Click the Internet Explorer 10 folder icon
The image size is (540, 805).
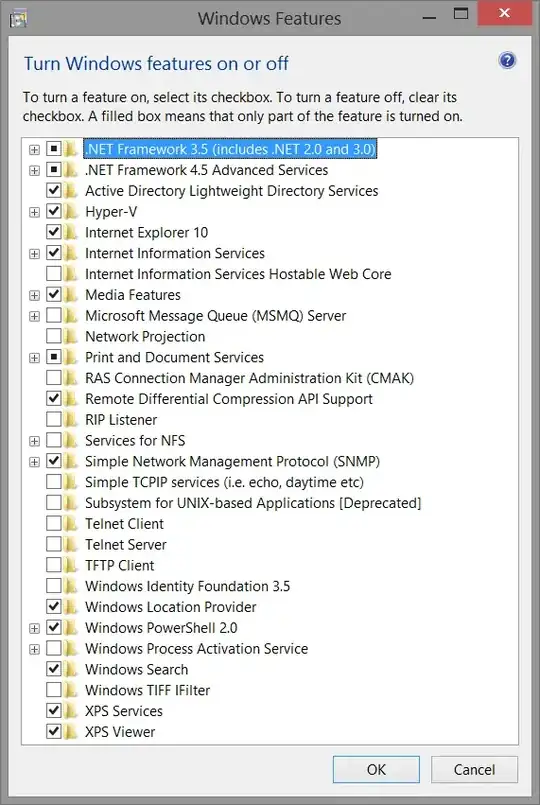71,232
